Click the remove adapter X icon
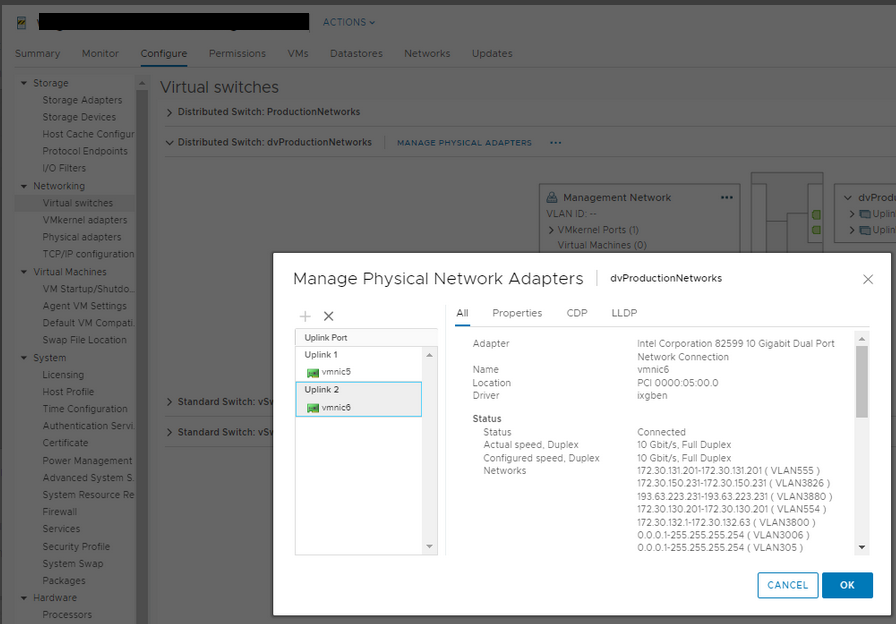 click(x=329, y=316)
